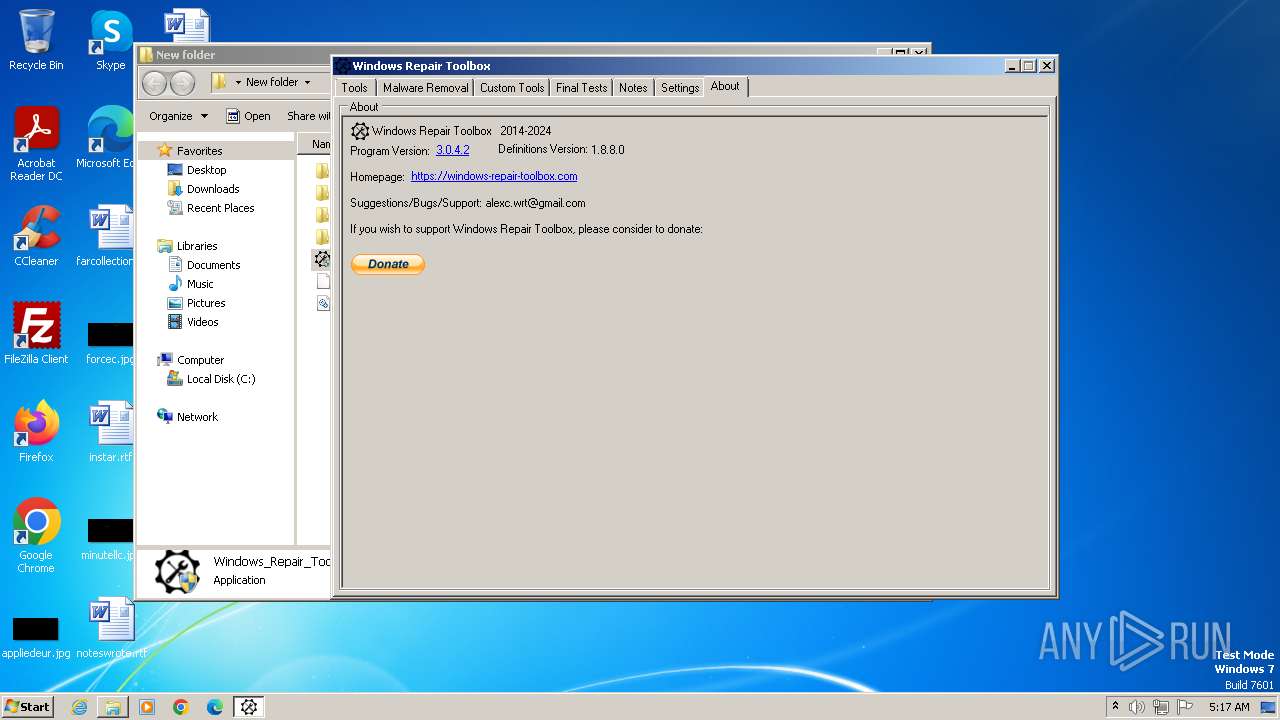Screen dimensions: 1280x720
Task: Open the windows-repair-toolbox.com homepage link
Action: 494,176
